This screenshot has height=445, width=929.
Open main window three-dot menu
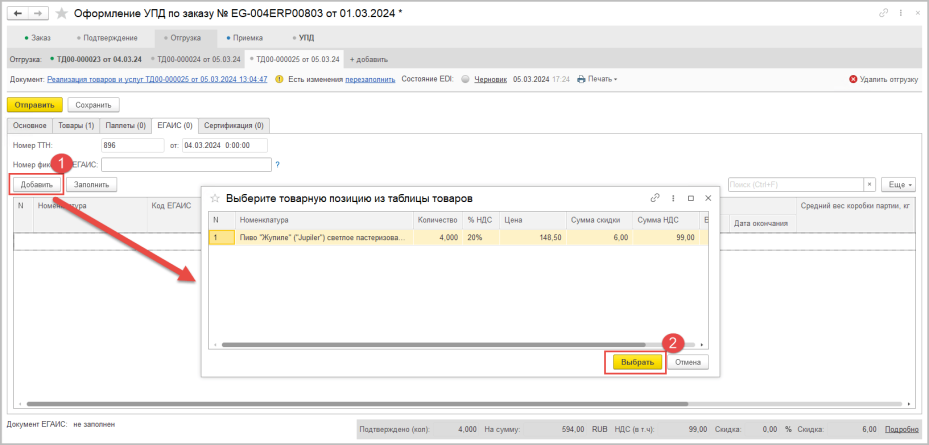point(901,12)
